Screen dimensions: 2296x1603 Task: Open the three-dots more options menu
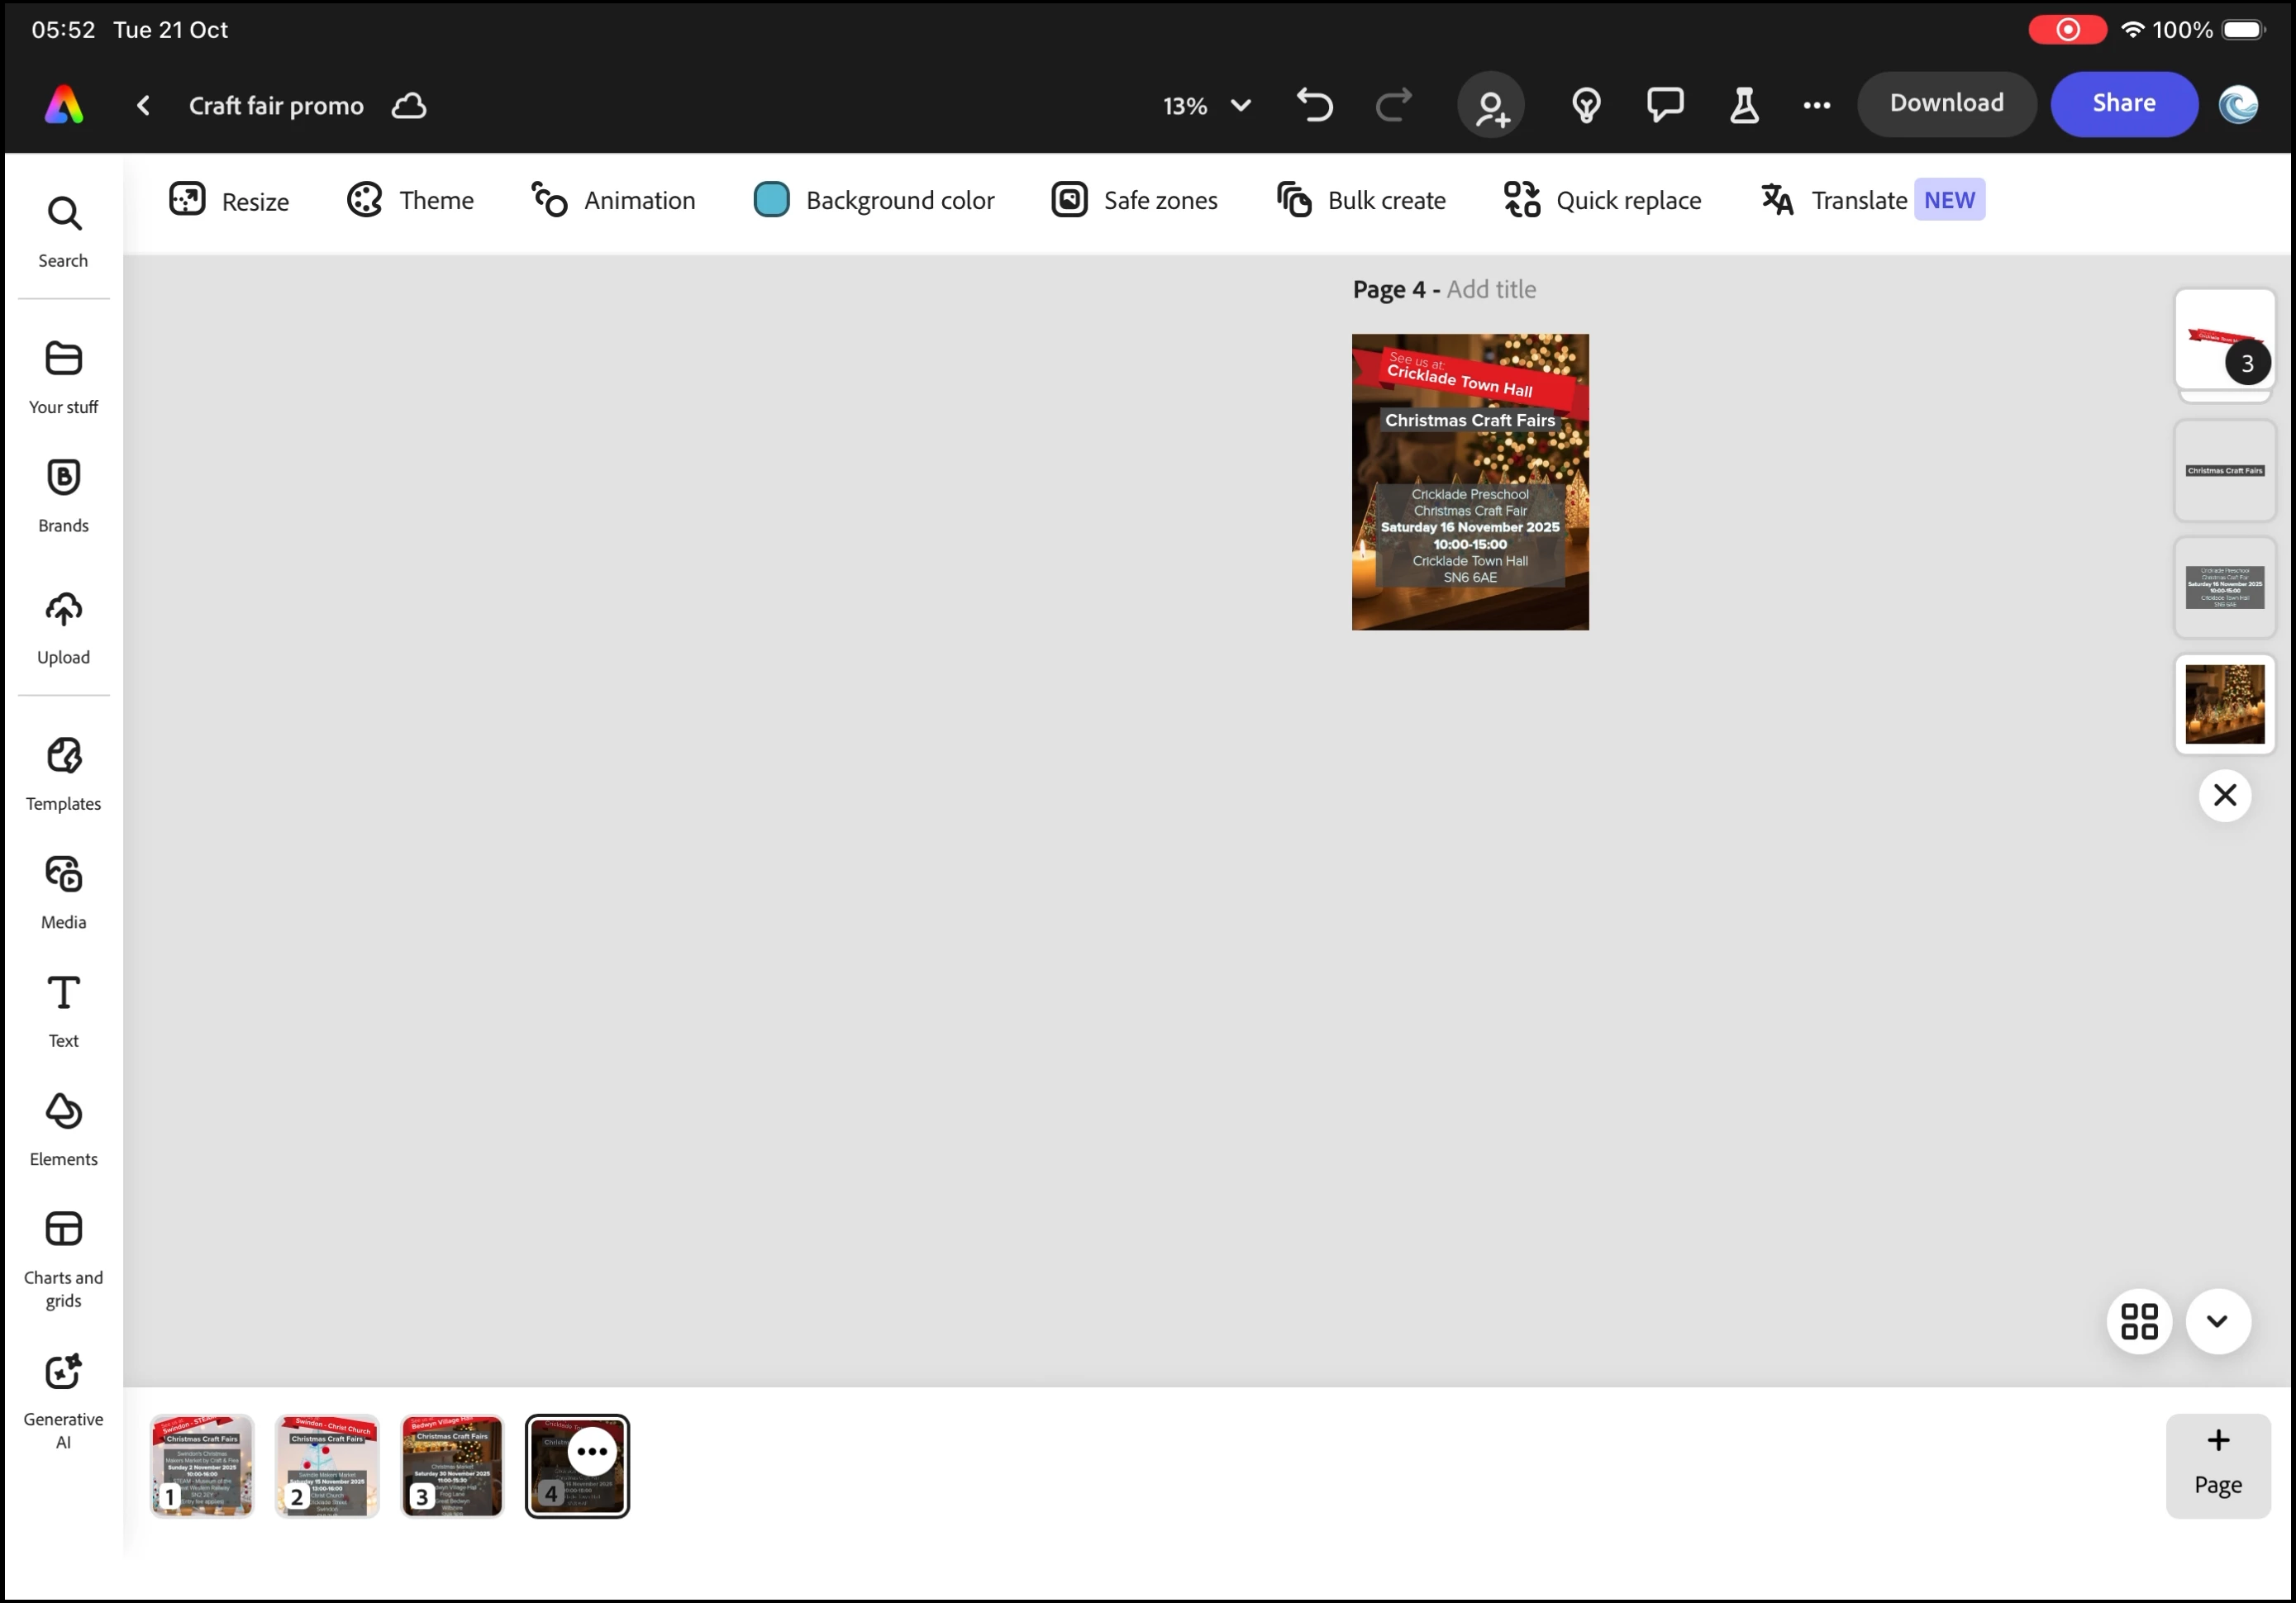coord(1816,105)
